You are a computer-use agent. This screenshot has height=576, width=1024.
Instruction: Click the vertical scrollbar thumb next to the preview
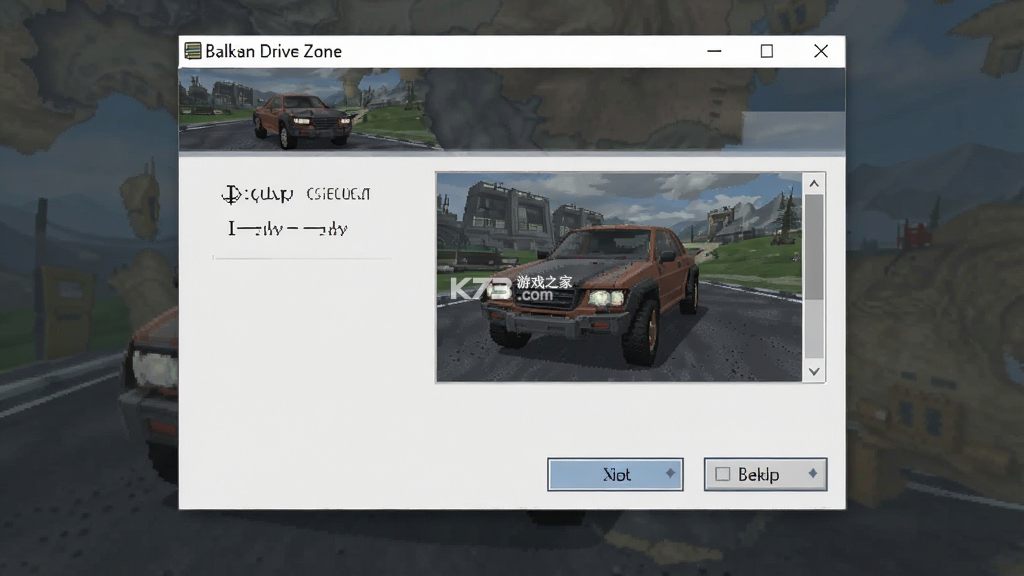814,247
